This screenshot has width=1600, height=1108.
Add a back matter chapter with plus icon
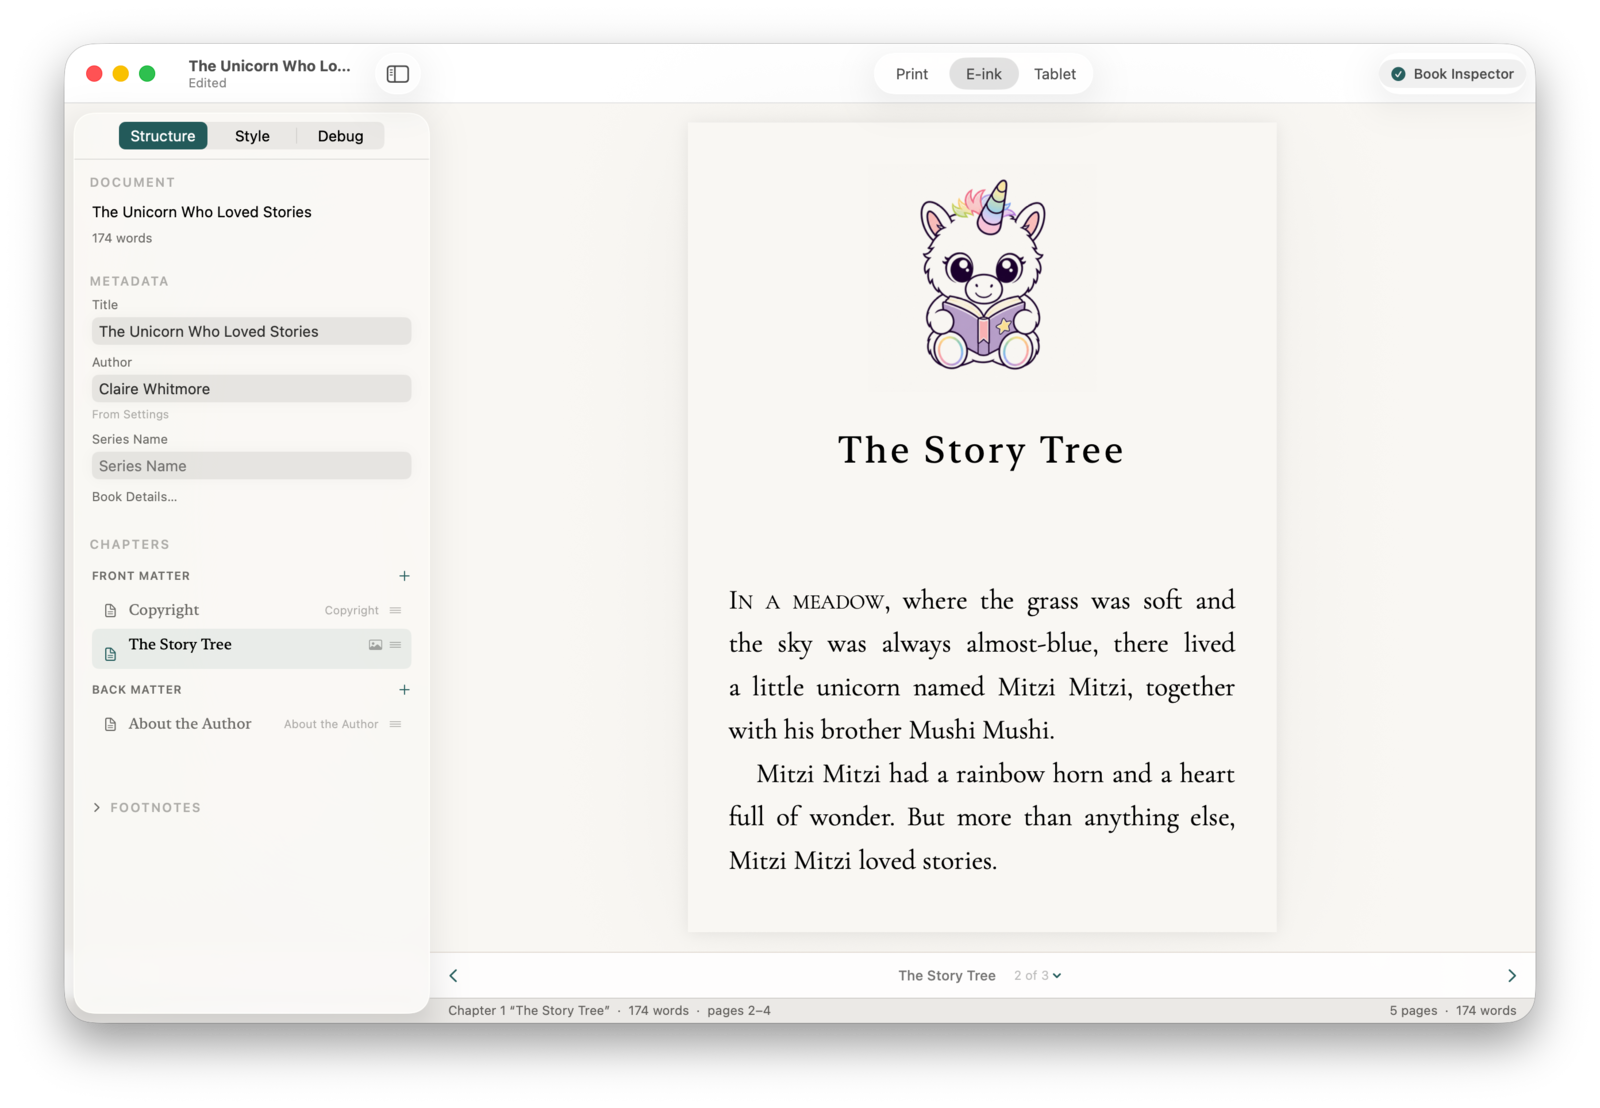404,690
